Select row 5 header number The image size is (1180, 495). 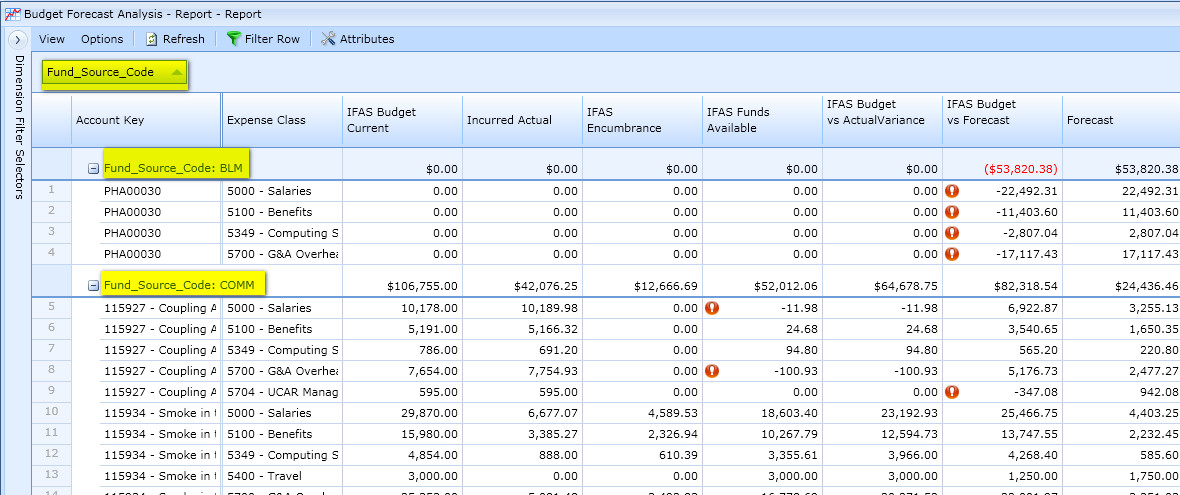tap(52, 307)
